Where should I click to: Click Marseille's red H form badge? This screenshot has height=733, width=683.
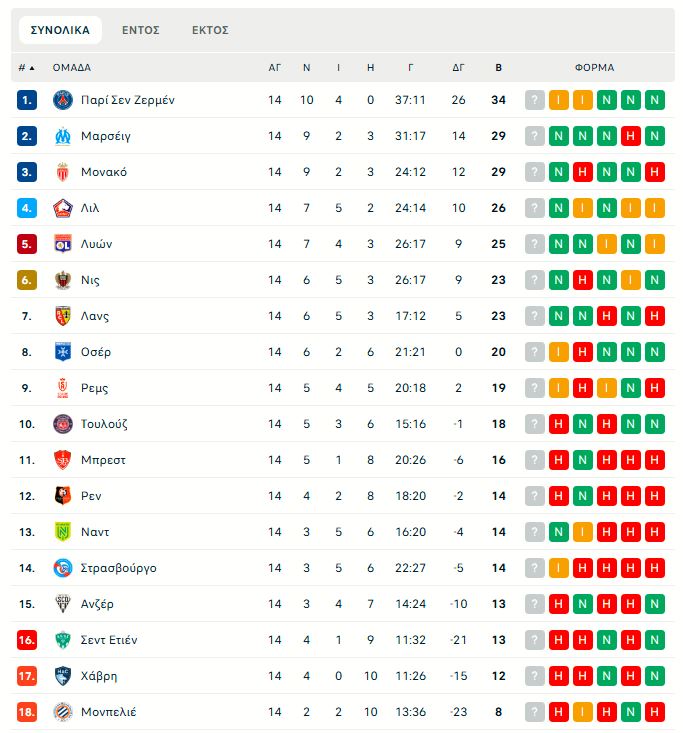pos(631,136)
